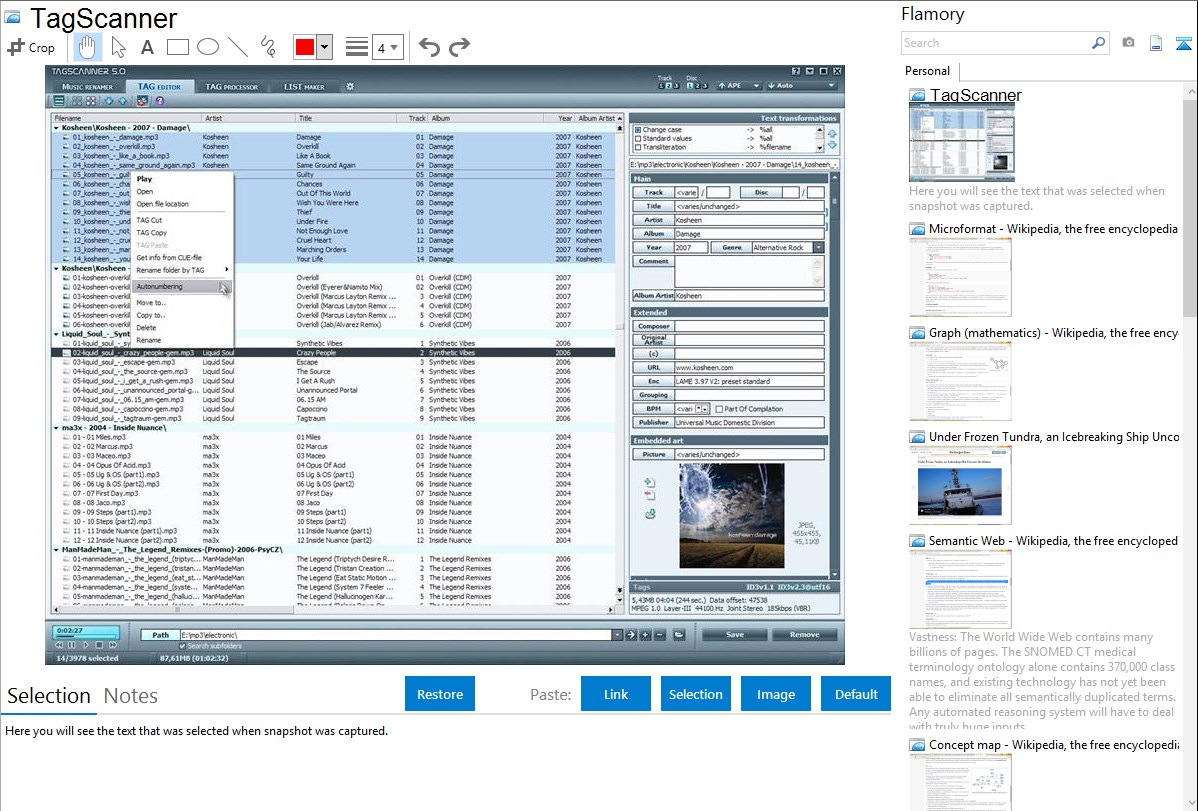1198x811 pixels.
Task: Open the Under Frozen Tundra snapshot thumbnail
Action: (x=960, y=485)
